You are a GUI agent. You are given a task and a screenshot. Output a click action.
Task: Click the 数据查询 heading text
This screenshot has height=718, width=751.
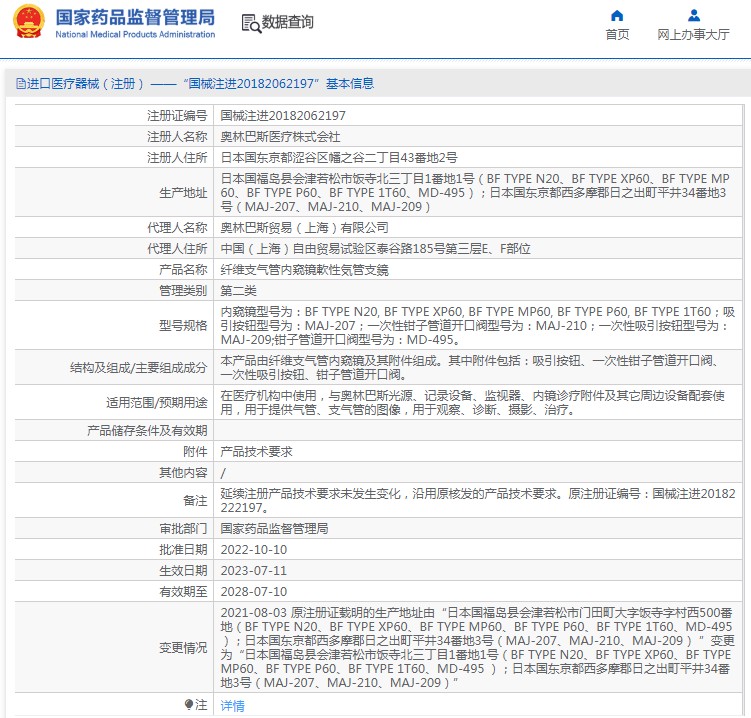click(287, 22)
